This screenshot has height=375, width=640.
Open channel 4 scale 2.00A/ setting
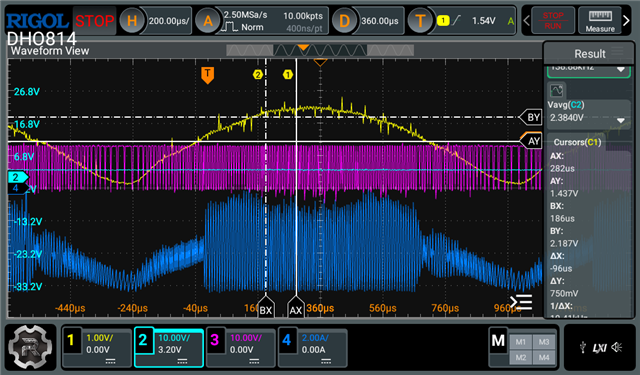tap(315, 338)
